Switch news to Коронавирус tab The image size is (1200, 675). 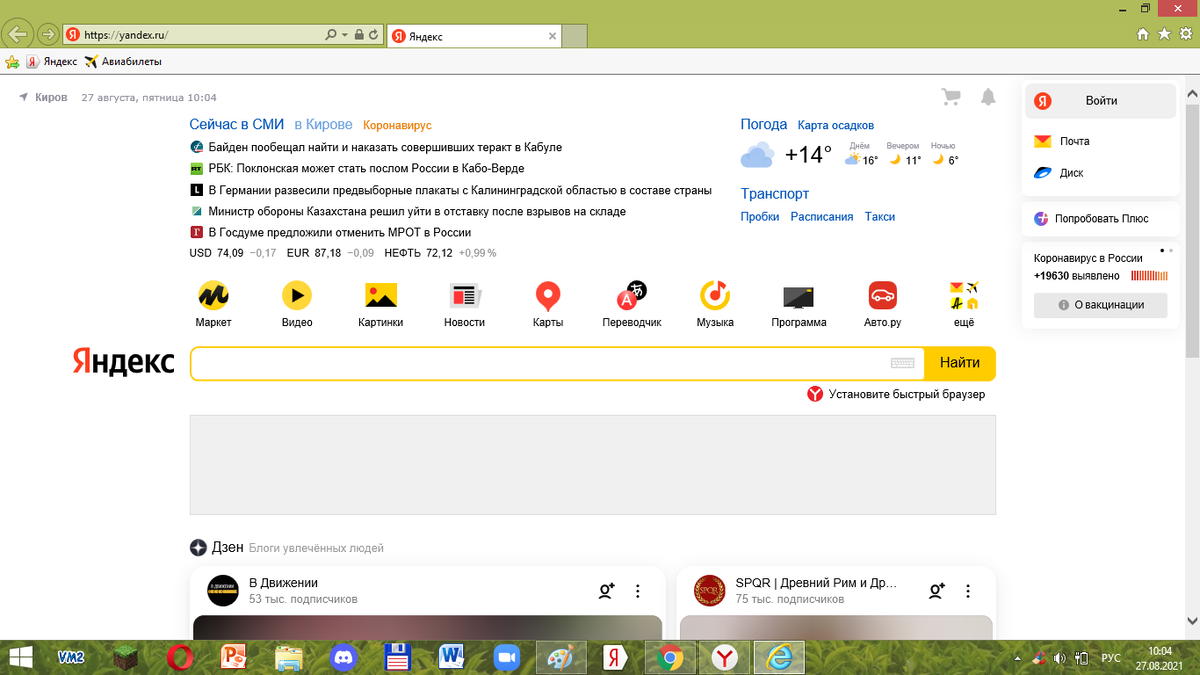click(397, 126)
